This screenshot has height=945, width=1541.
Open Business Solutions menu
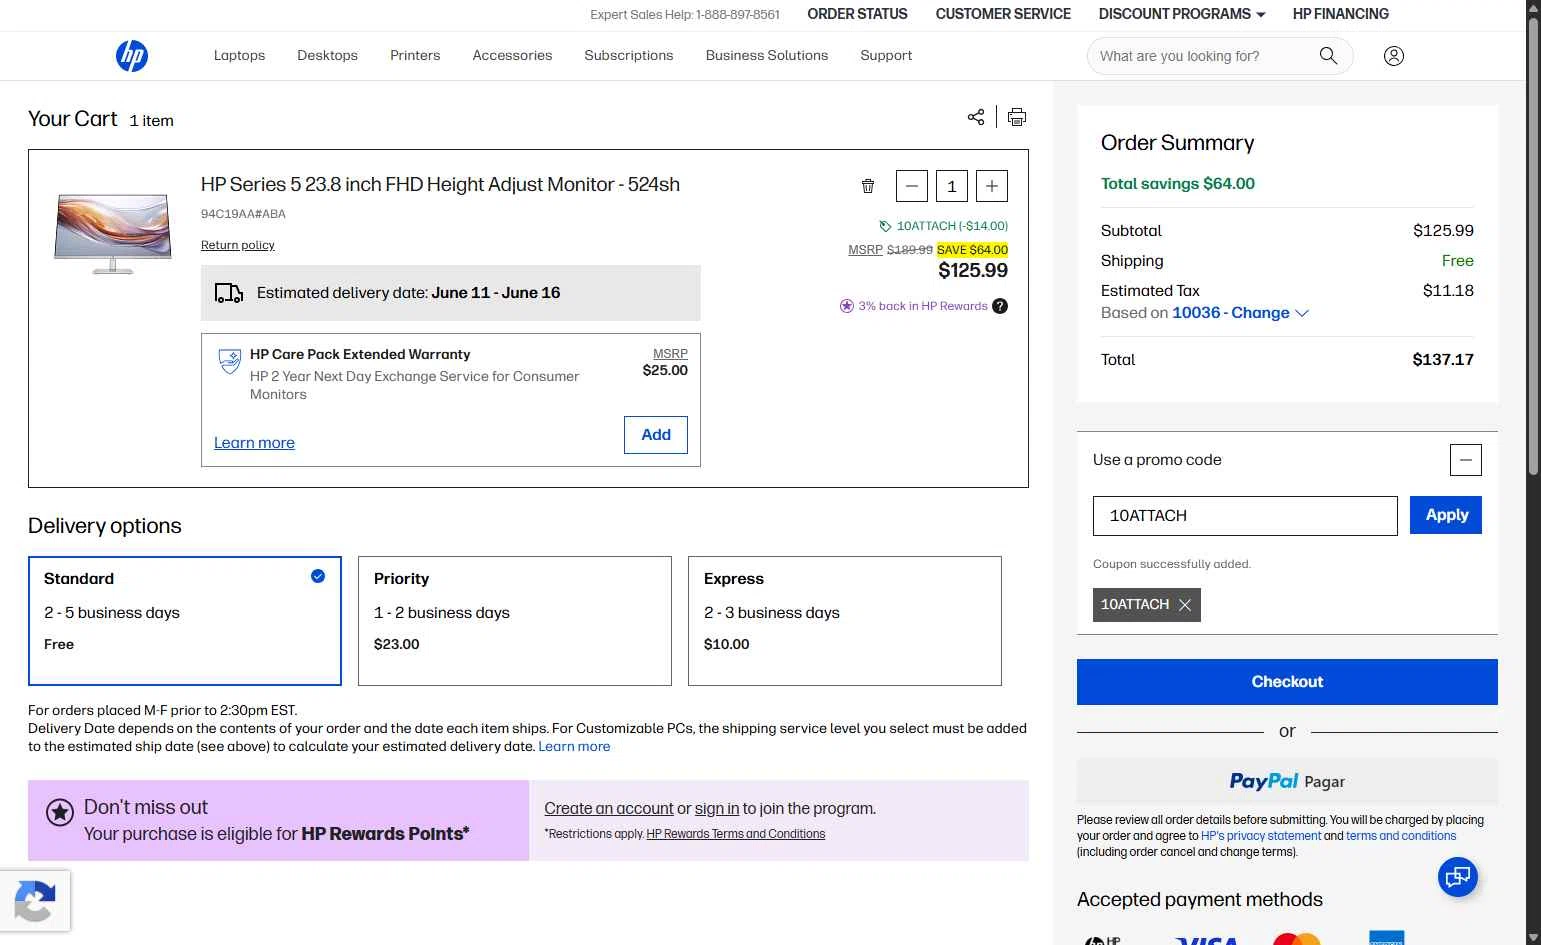pyautogui.click(x=767, y=56)
